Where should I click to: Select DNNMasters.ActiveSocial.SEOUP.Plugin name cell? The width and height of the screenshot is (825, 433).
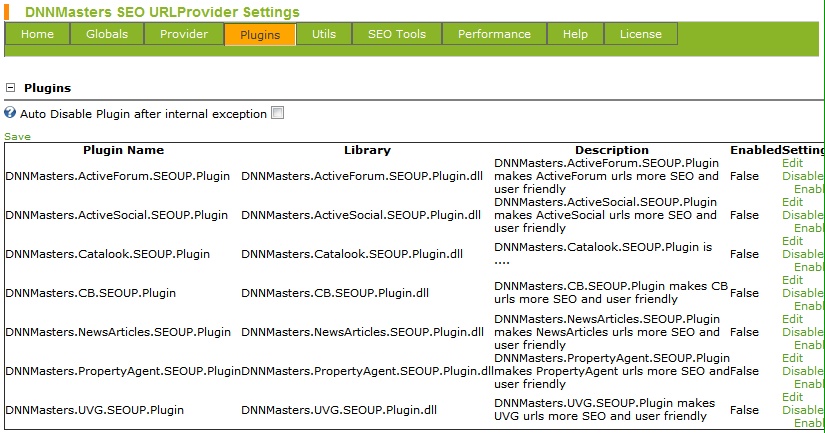117,215
